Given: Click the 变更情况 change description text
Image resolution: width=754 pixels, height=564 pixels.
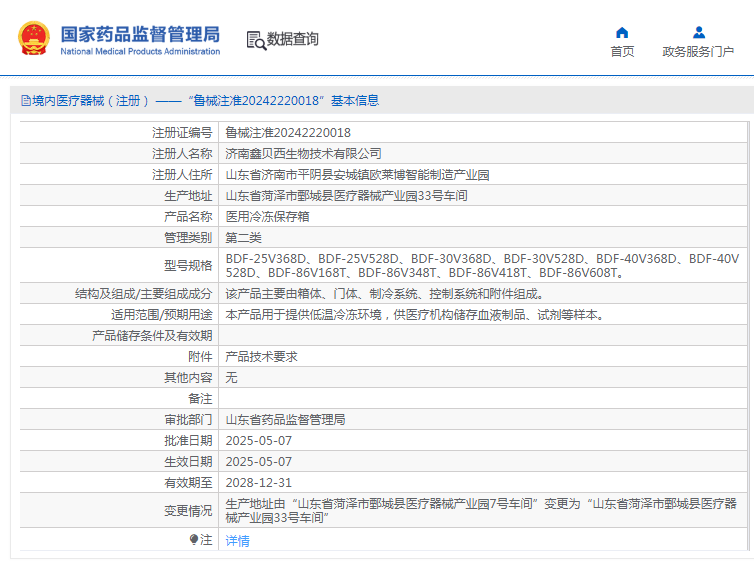Looking at the screenshot, I should pos(481,511).
